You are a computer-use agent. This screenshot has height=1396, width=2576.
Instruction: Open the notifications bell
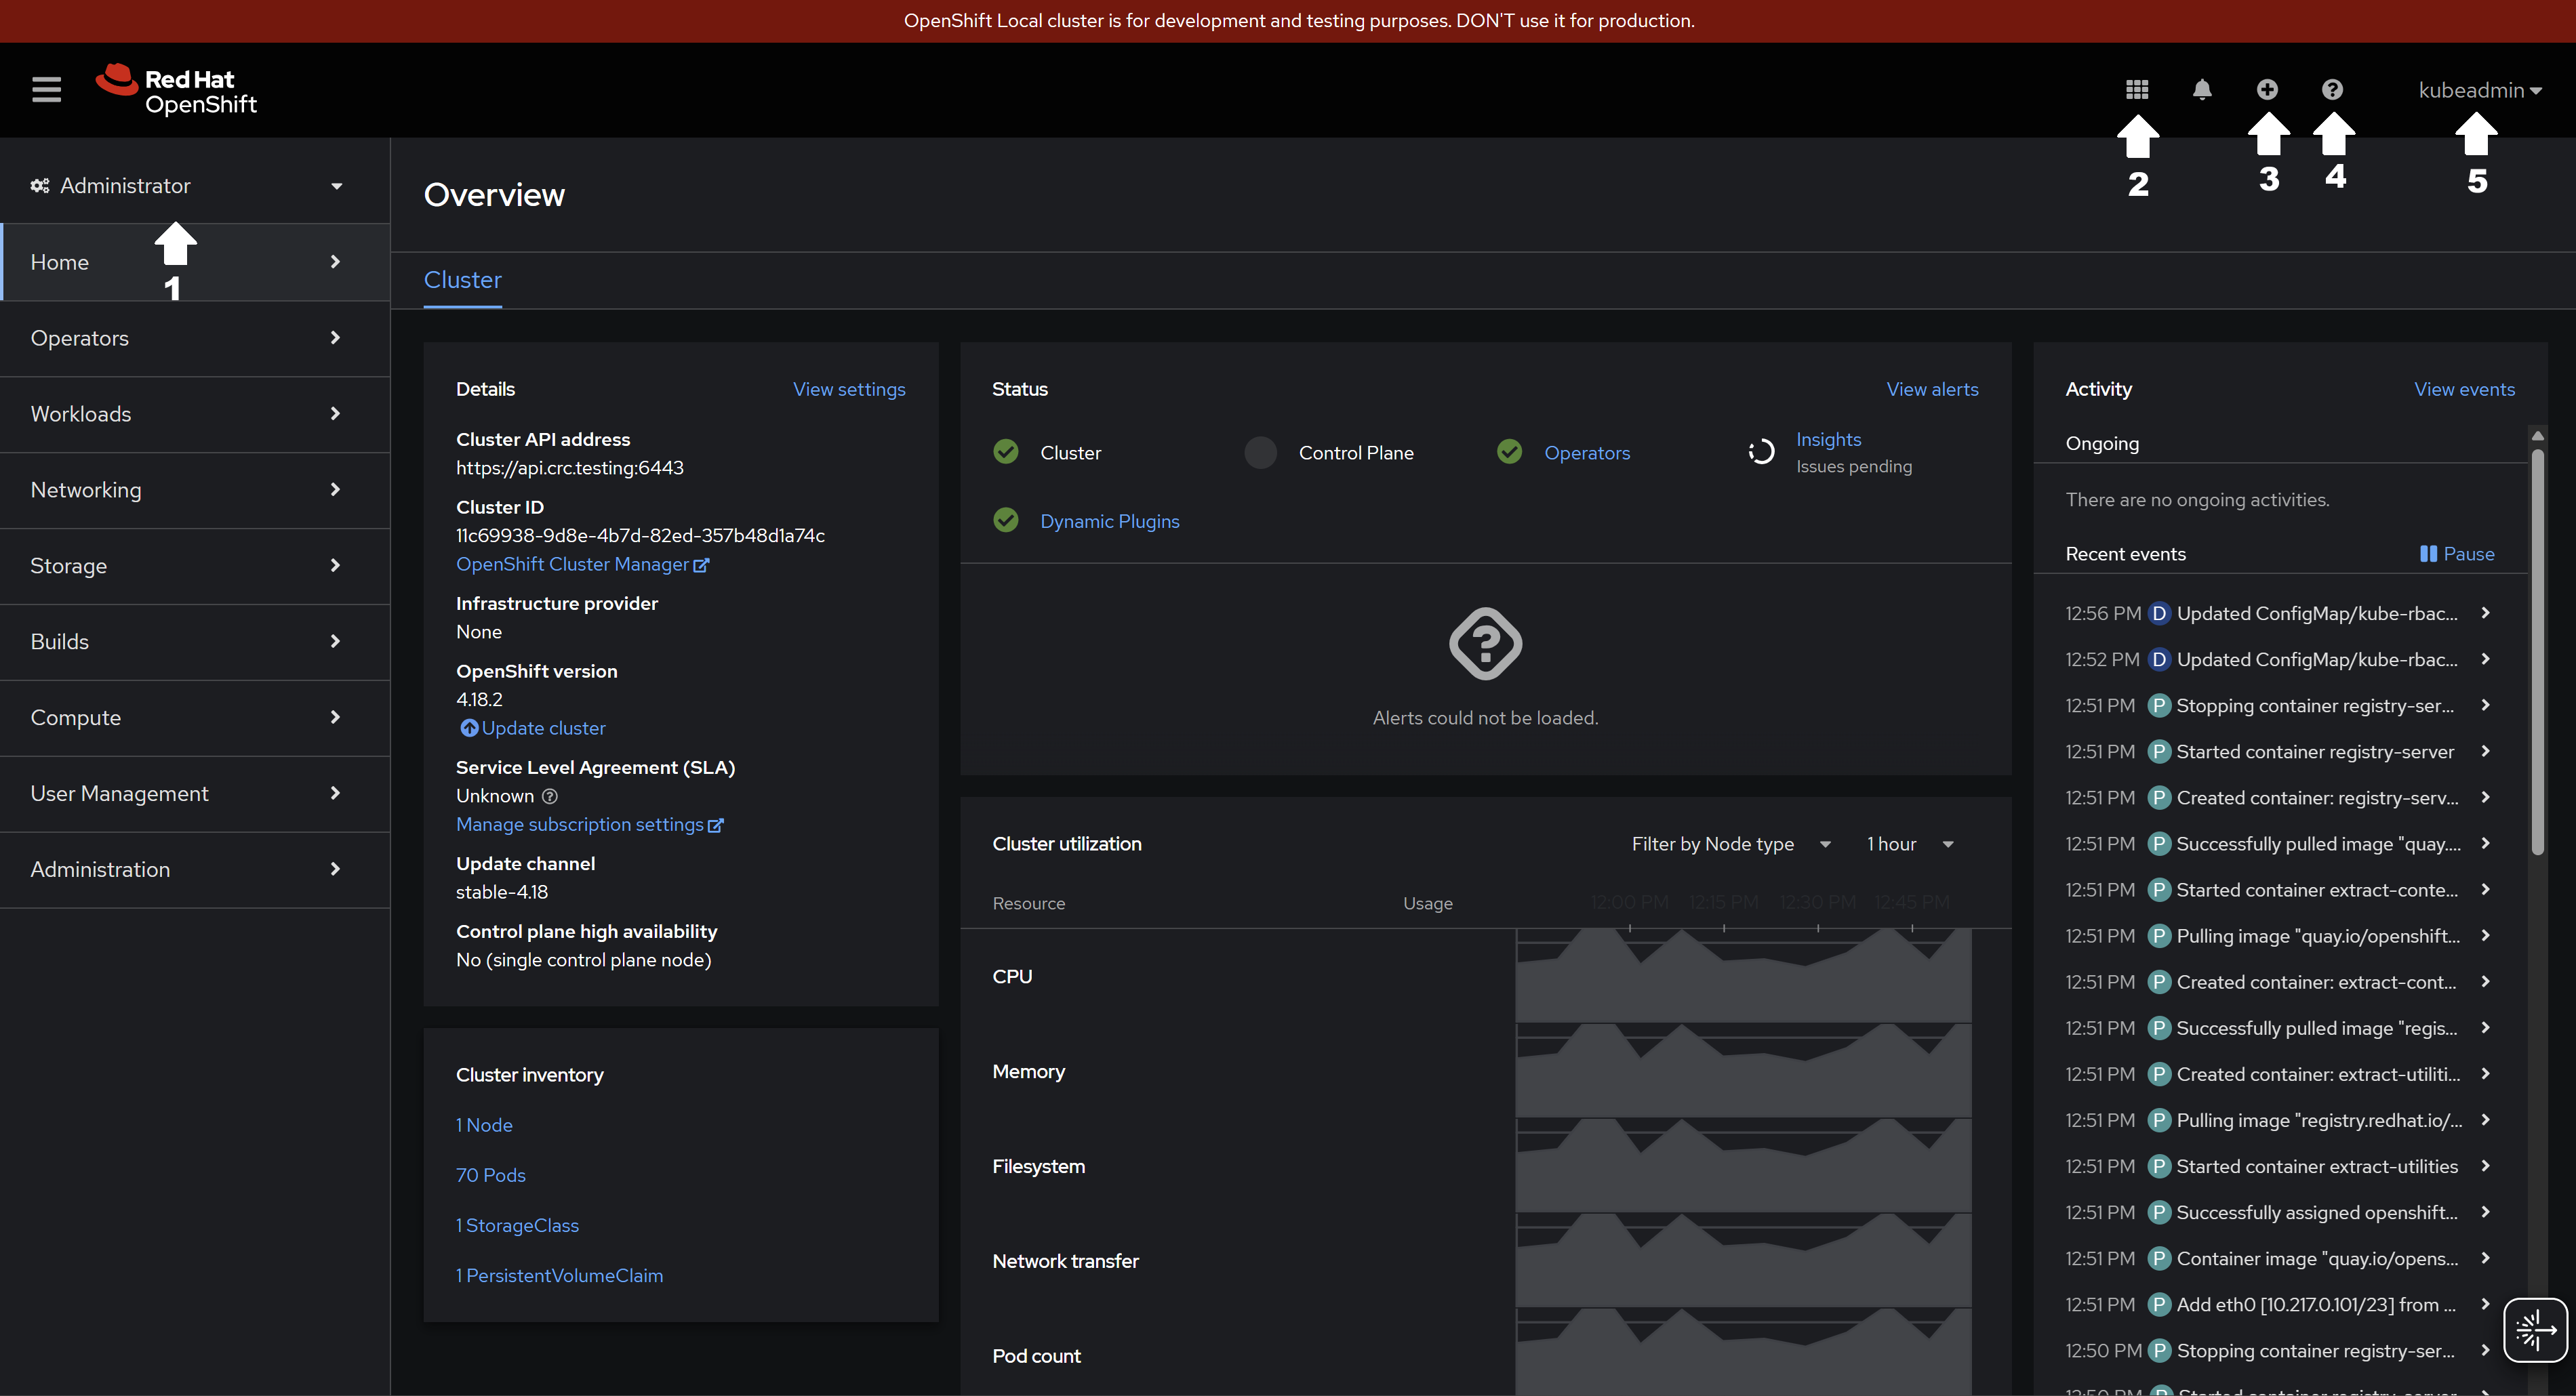(2201, 90)
